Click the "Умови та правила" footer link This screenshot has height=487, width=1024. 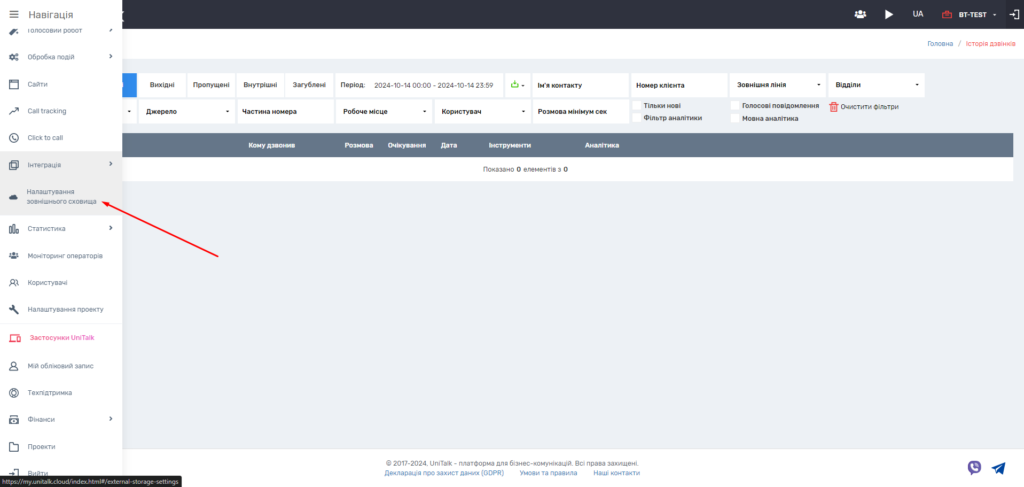[548, 473]
